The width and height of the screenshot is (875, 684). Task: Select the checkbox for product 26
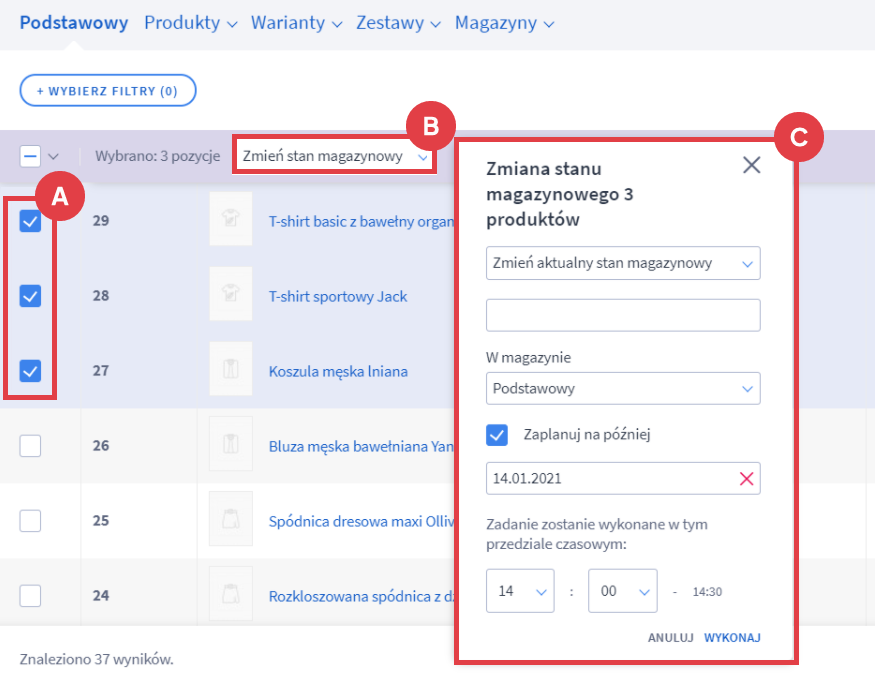click(x=31, y=446)
